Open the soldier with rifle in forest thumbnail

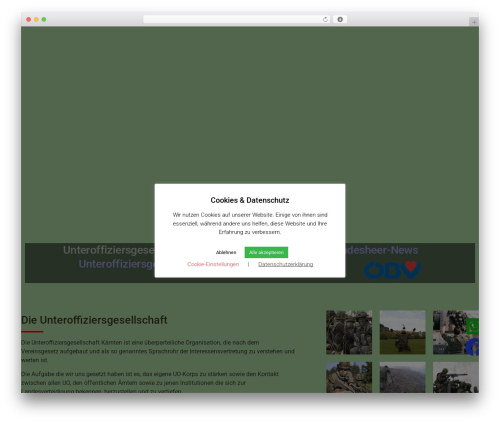tap(349, 377)
